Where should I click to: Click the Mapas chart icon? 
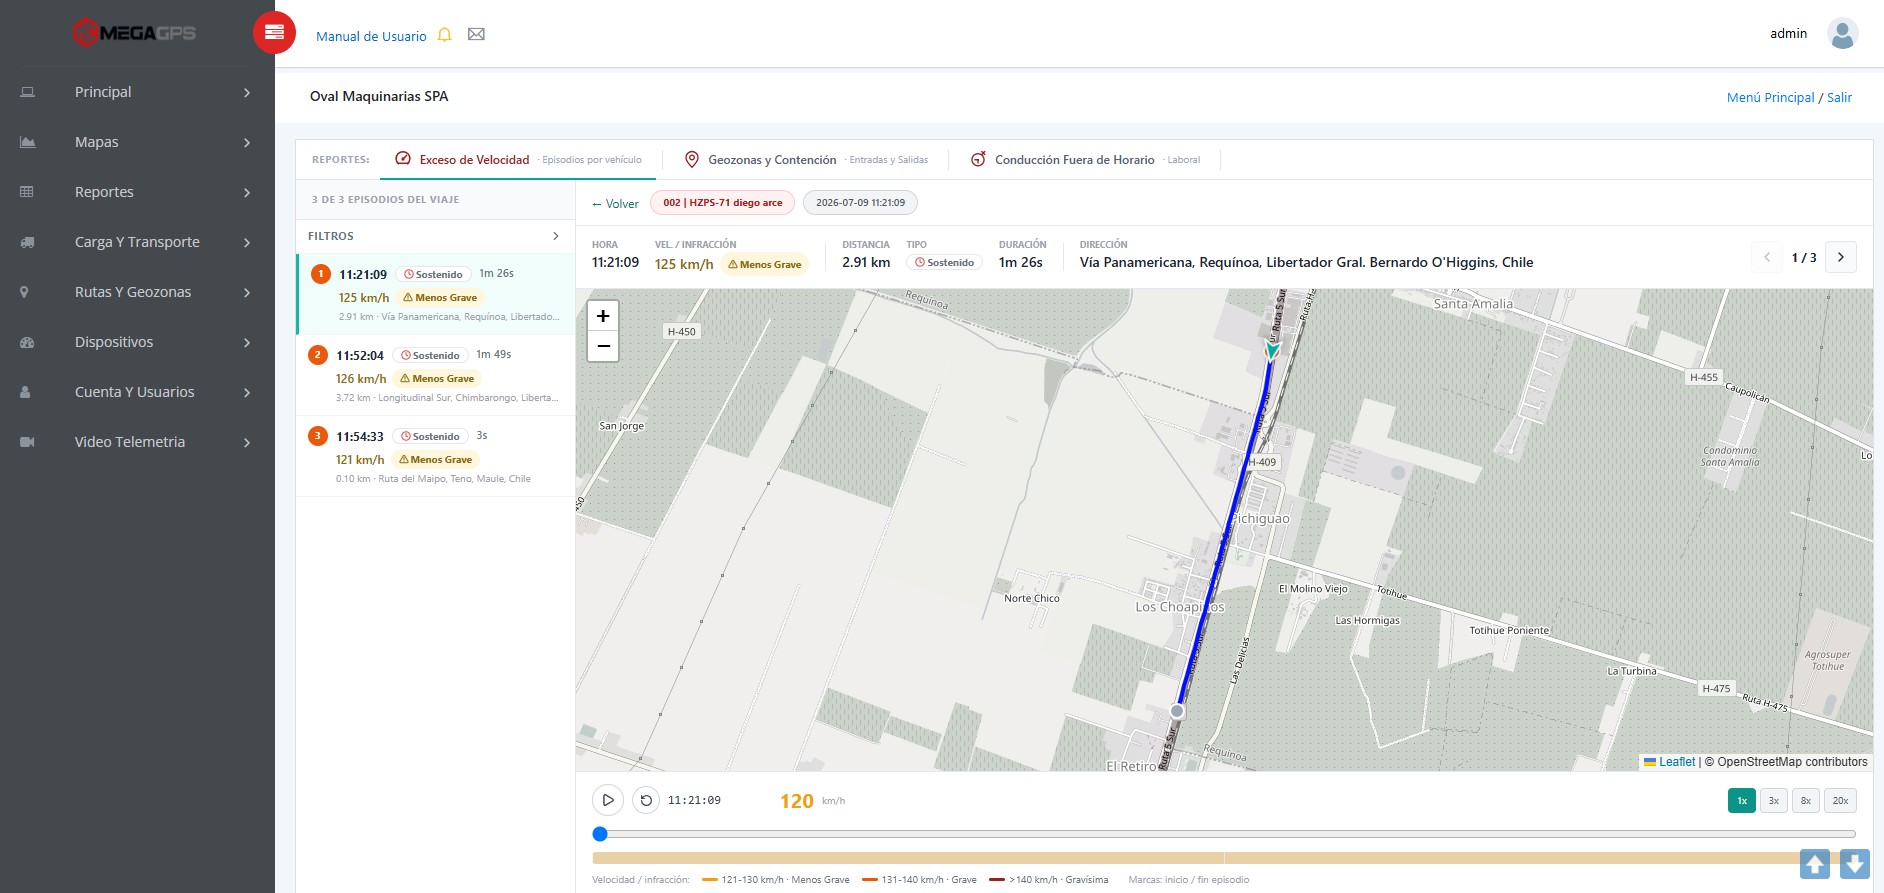[x=28, y=142]
